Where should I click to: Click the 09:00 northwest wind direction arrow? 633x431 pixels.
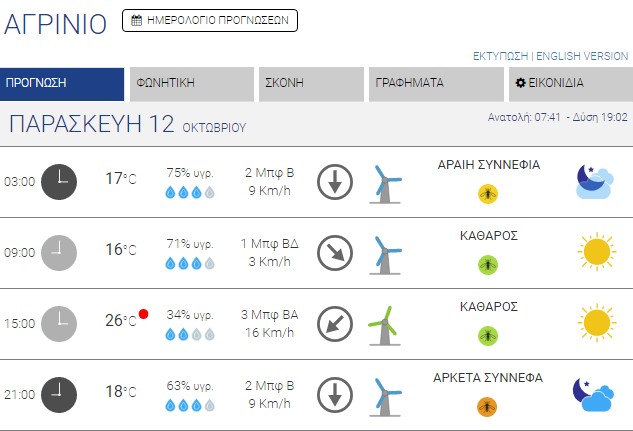click(x=335, y=253)
